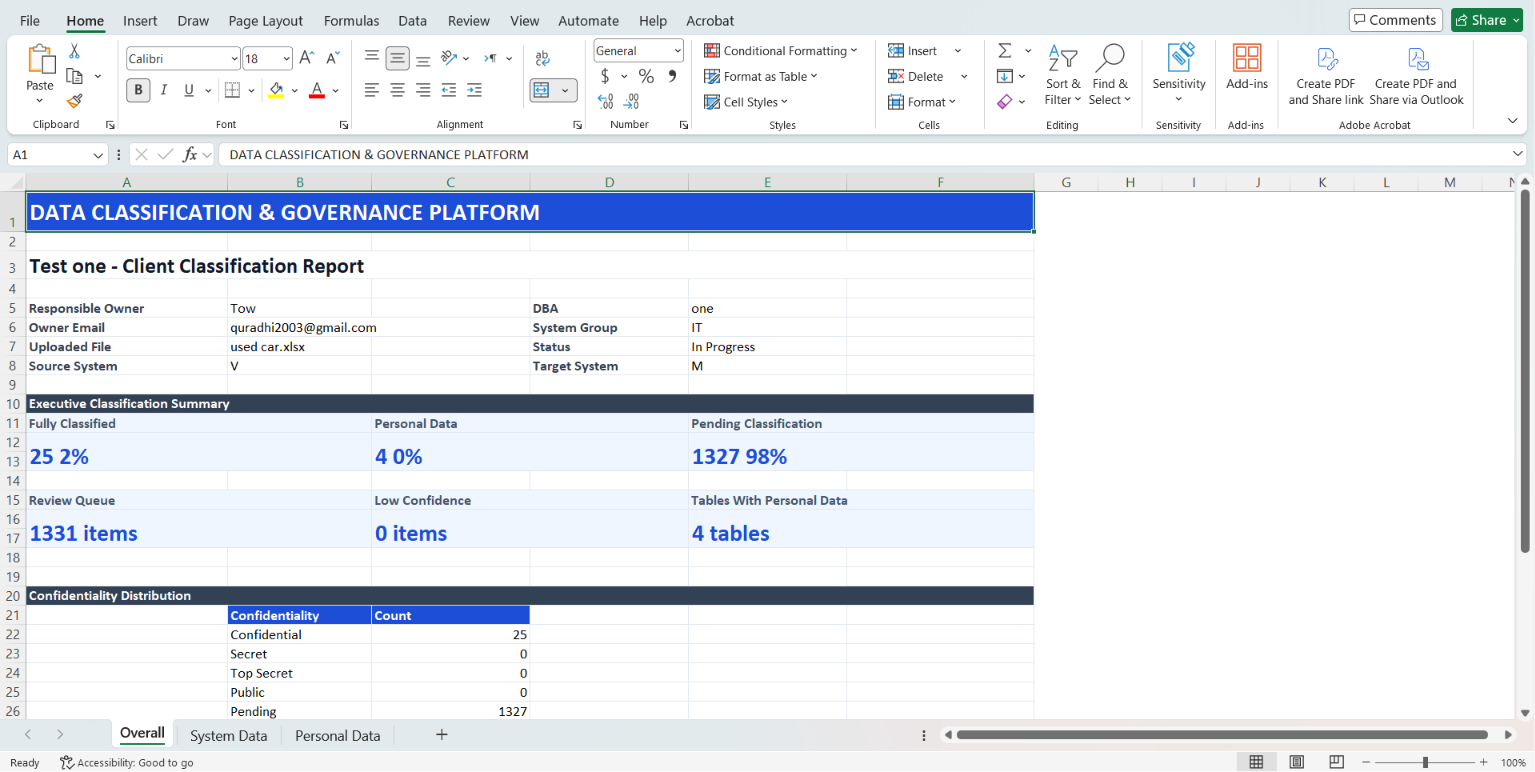The image size is (1535, 772).
Task: Align text right
Action: 423,90
